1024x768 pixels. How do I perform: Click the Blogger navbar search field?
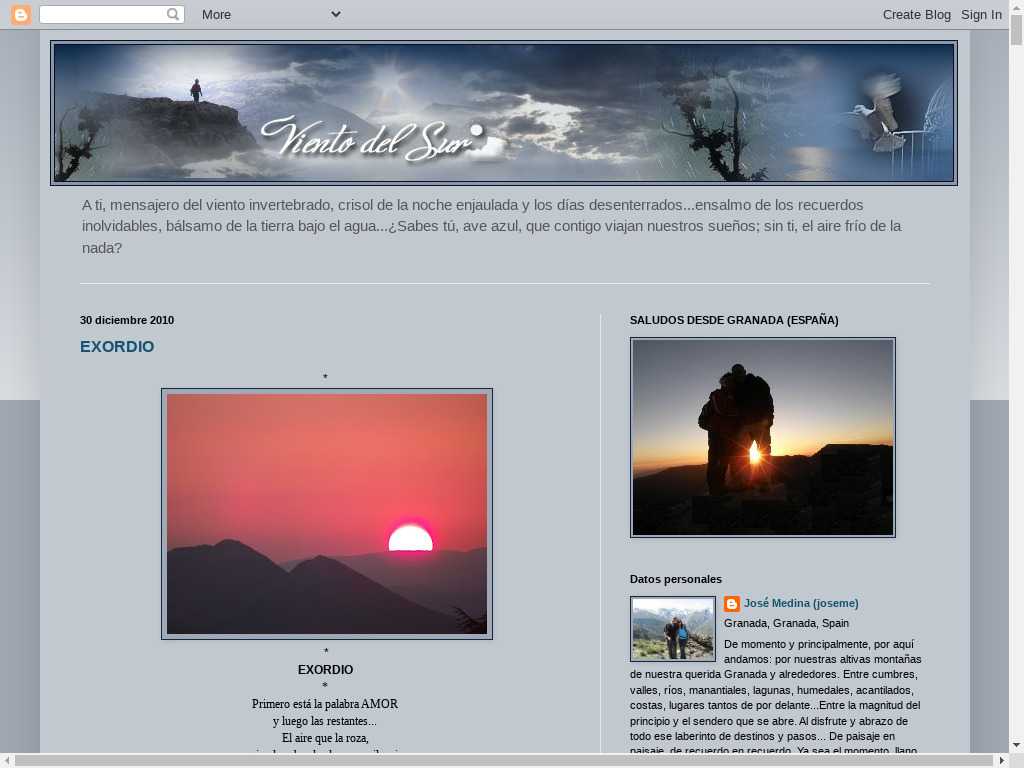tap(102, 14)
